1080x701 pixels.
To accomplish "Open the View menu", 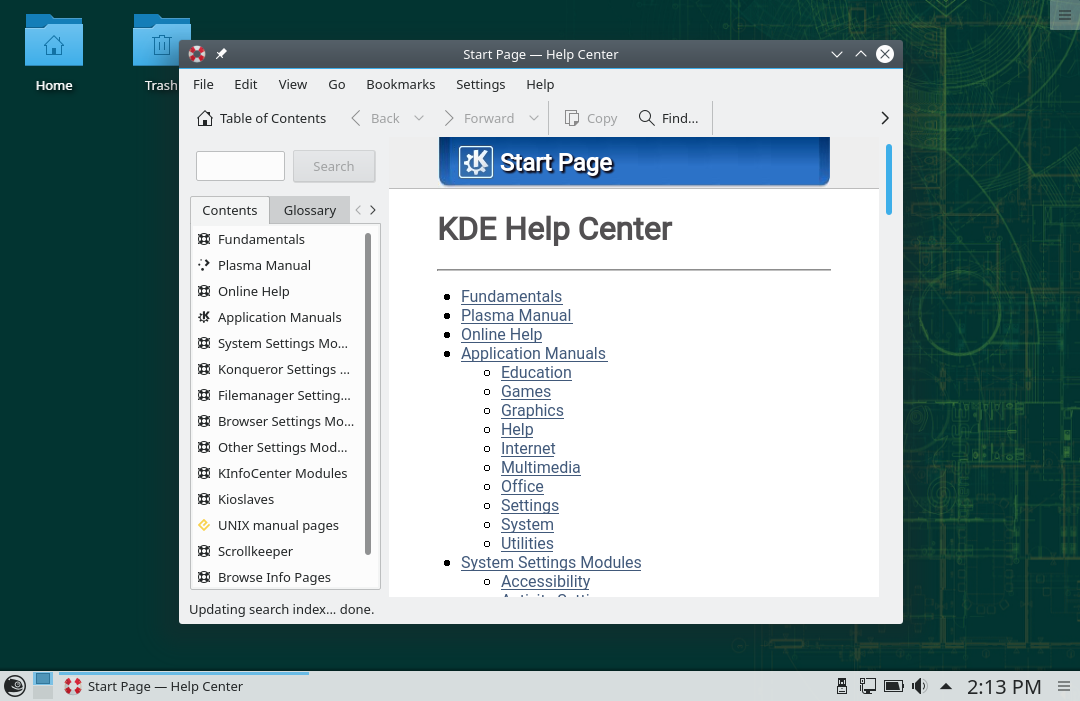I will pos(293,85).
